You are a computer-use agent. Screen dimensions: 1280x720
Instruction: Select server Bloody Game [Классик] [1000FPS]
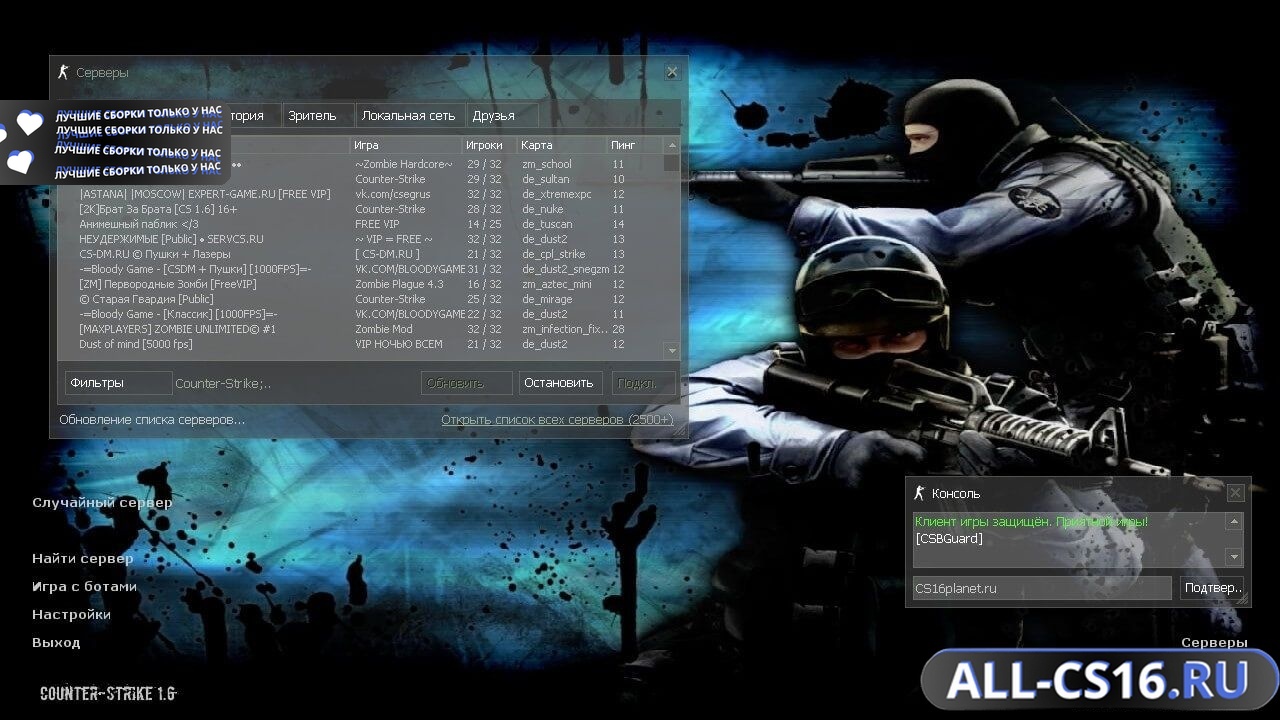click(x=178, y=314)
